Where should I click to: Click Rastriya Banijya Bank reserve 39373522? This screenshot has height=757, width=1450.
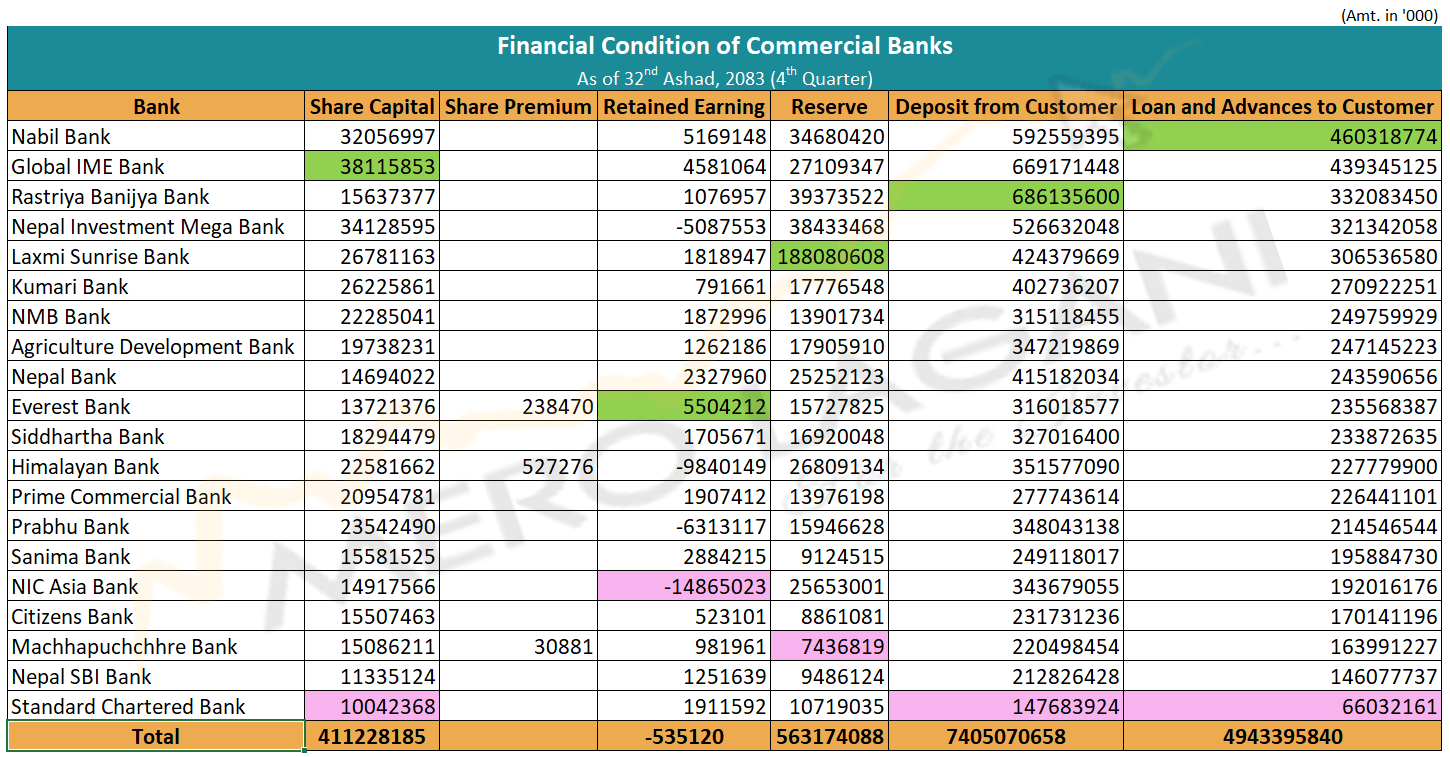(x=829, y=197)
